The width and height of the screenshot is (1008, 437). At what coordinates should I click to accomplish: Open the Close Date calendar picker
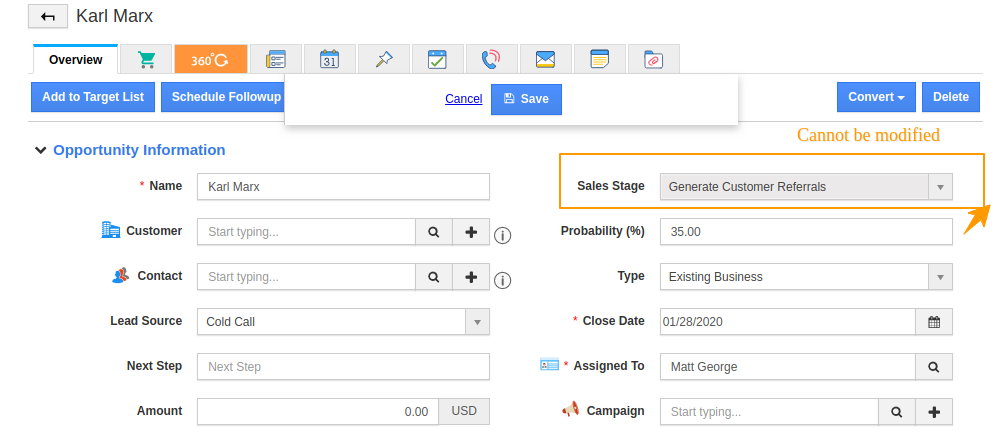934,322
